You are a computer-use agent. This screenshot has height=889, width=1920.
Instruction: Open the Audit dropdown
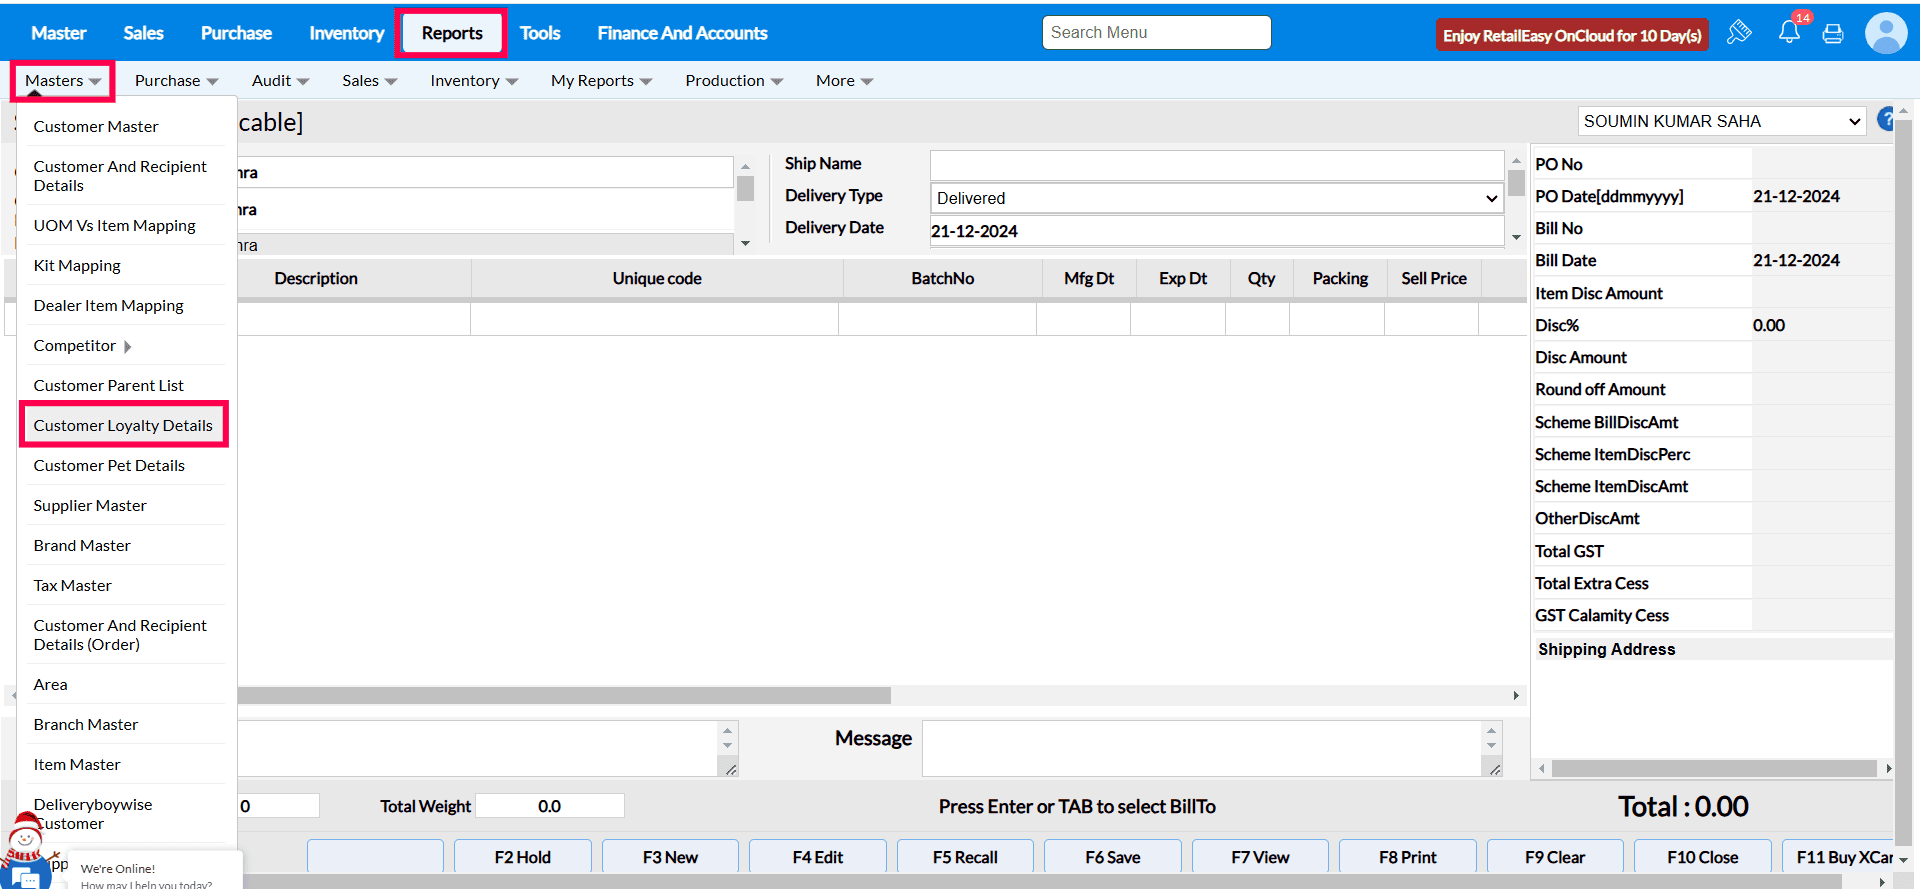pos(280,81)
